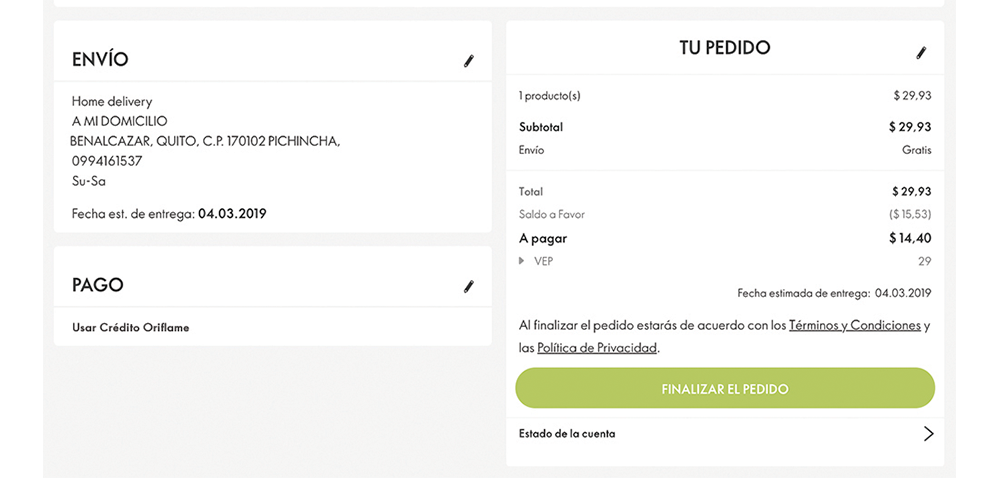Select the Estado de la cuenta label
The image size is (1000, 478).
[x=567, y=434]
